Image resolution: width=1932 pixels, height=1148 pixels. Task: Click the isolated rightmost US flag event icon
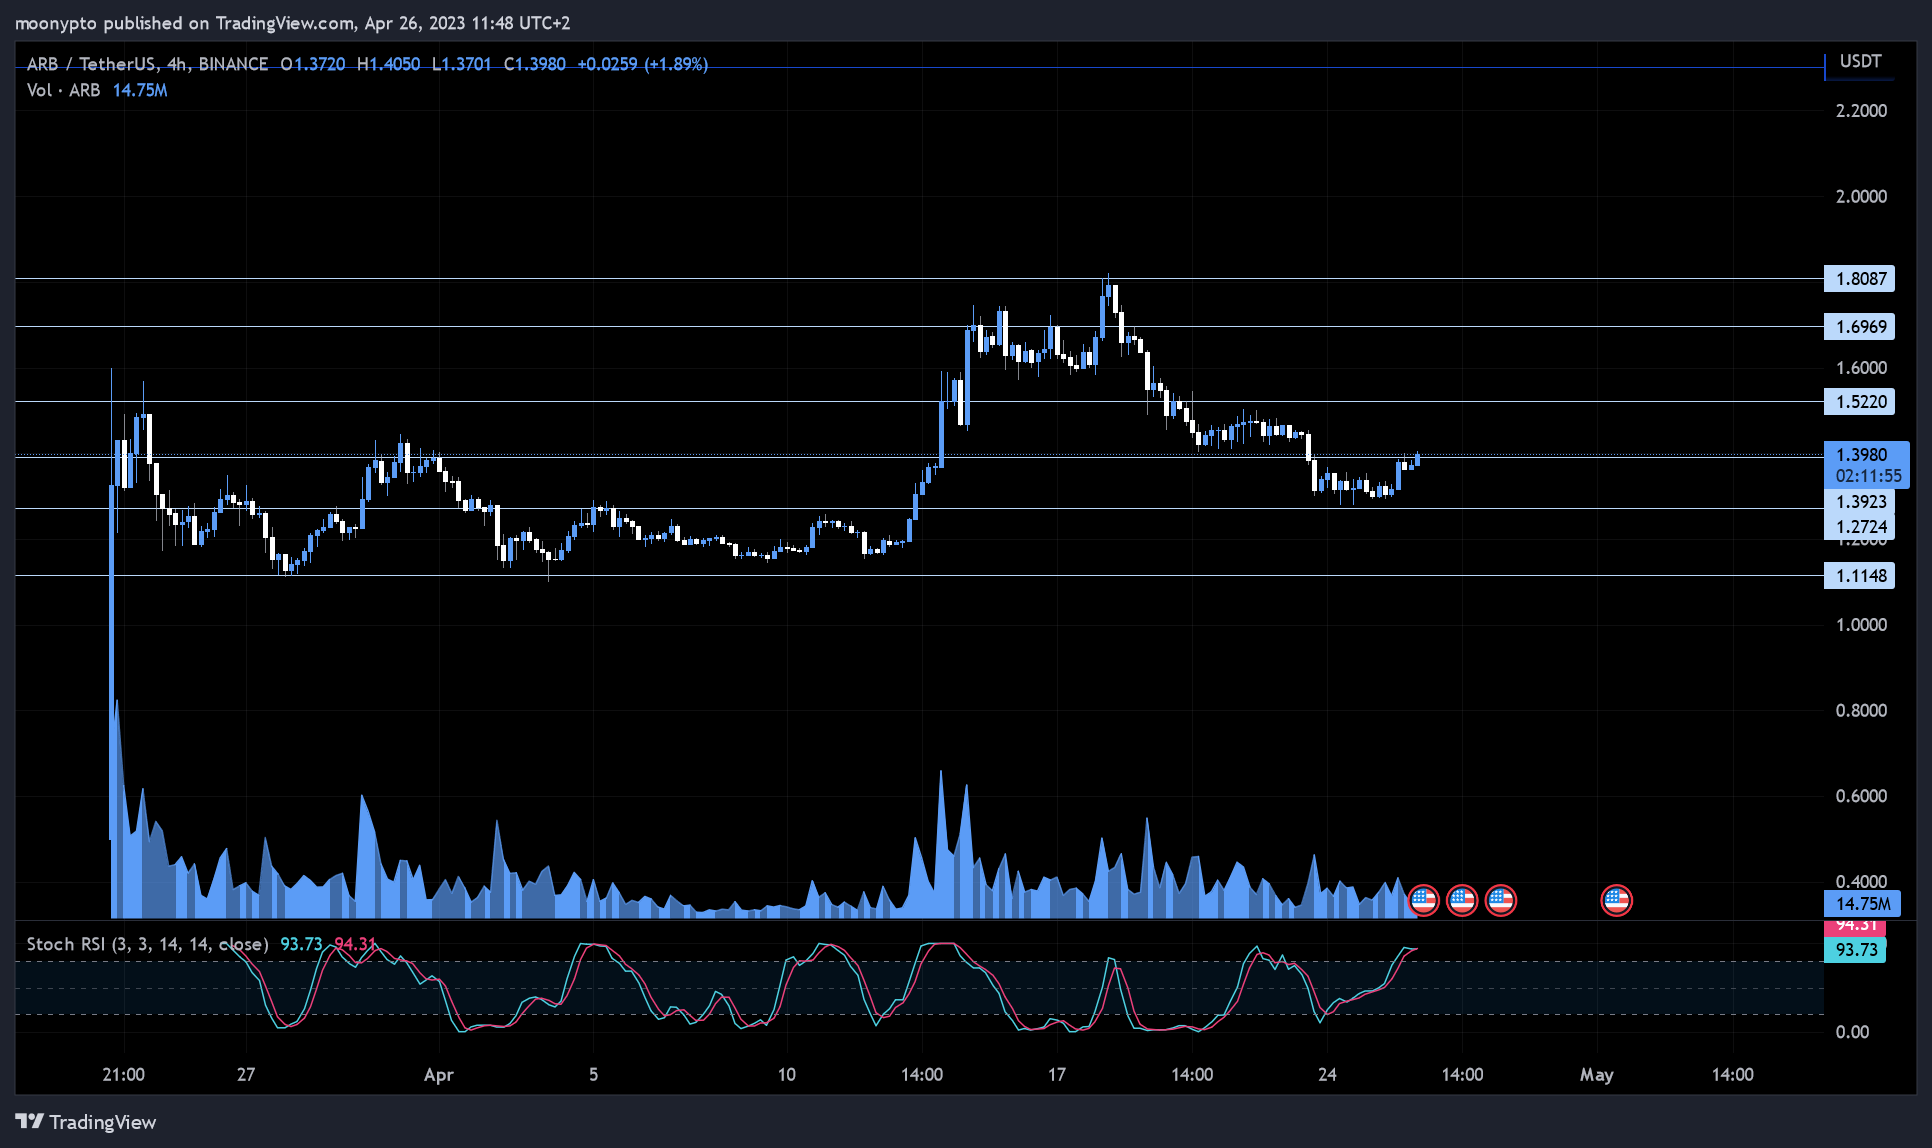(x=1617, y=900)
